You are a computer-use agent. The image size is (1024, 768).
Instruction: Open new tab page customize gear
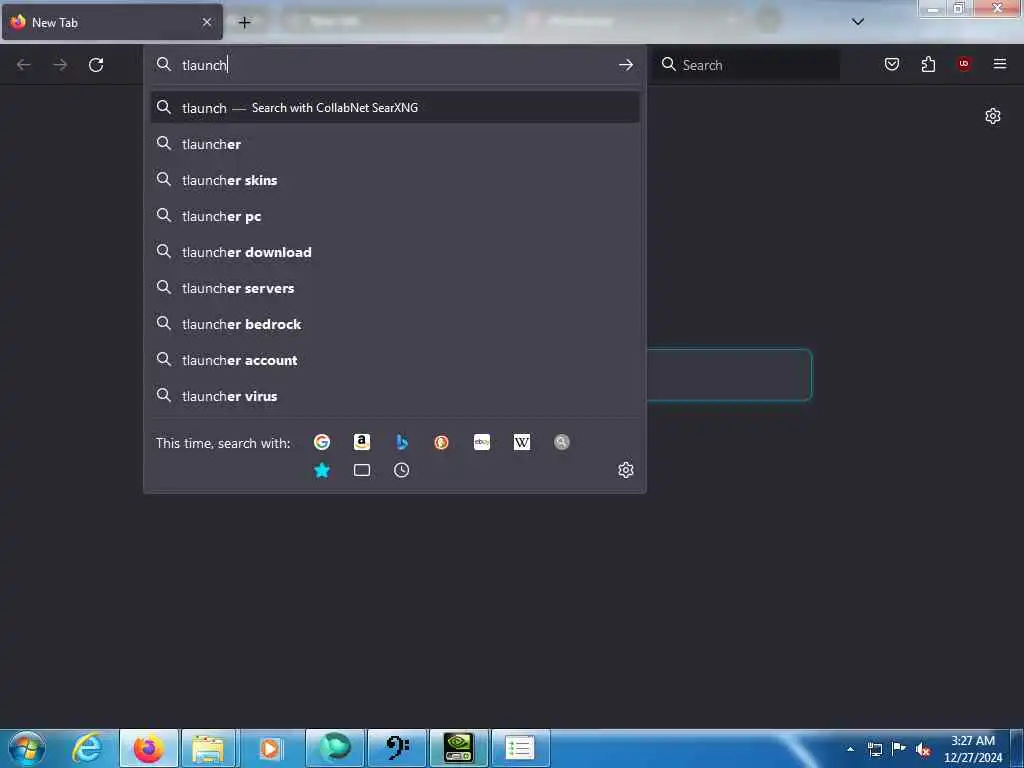pyautogui.click(x=993, y=116)
